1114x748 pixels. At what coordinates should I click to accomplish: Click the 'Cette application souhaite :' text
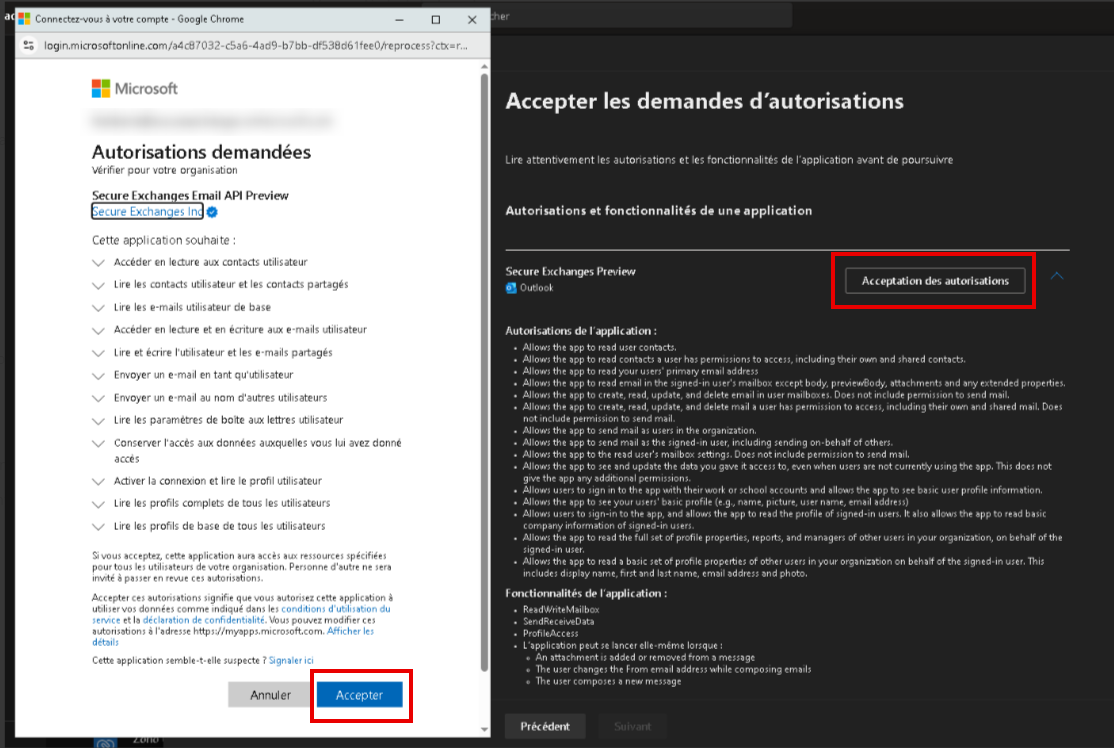(163, 240)
